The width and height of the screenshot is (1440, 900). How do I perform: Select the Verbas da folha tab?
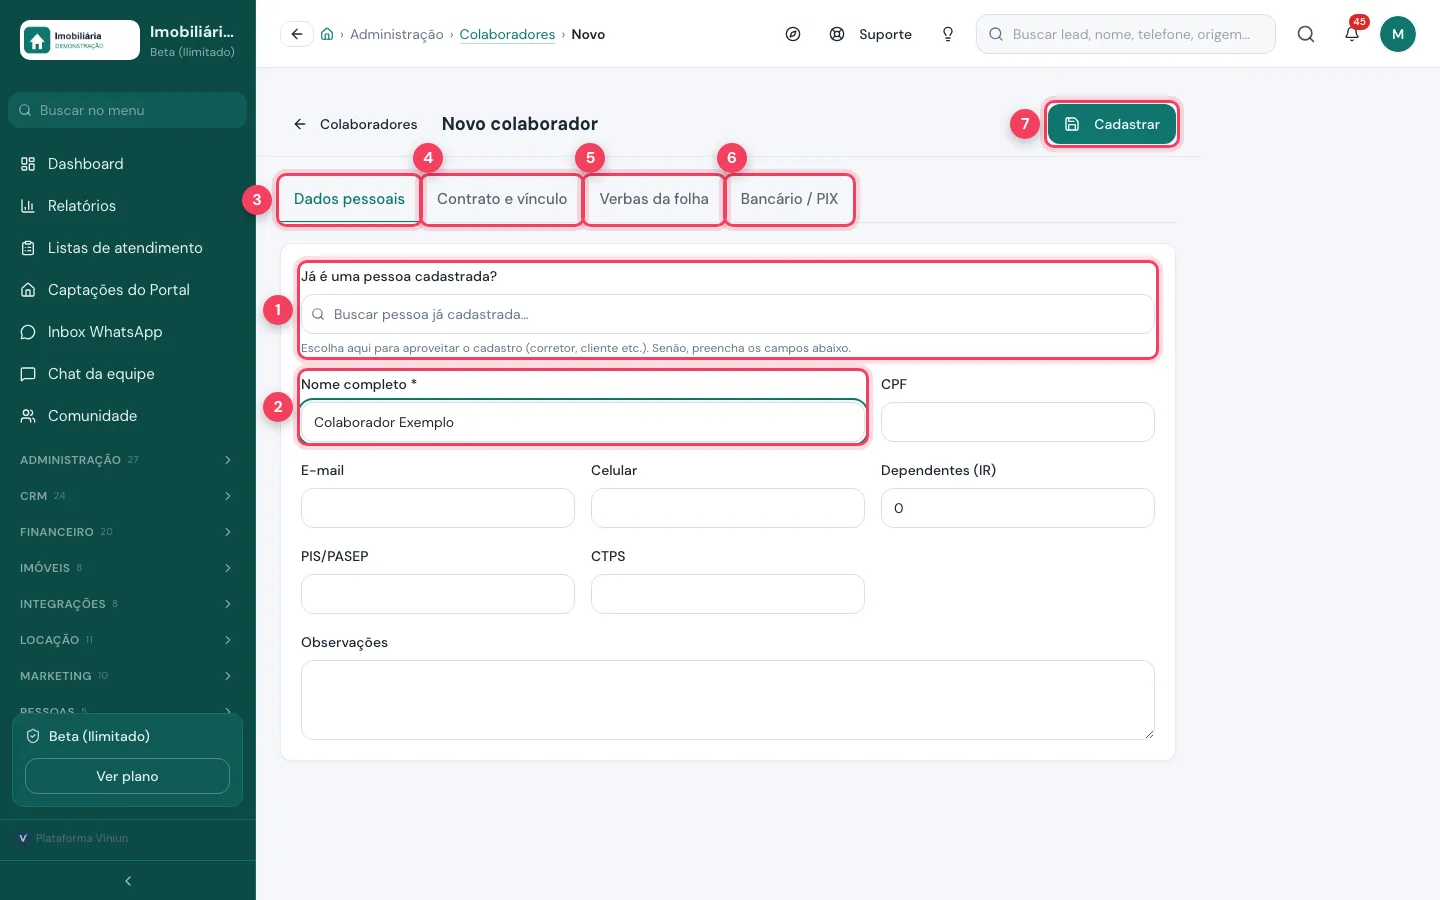[x=654, y=199]
